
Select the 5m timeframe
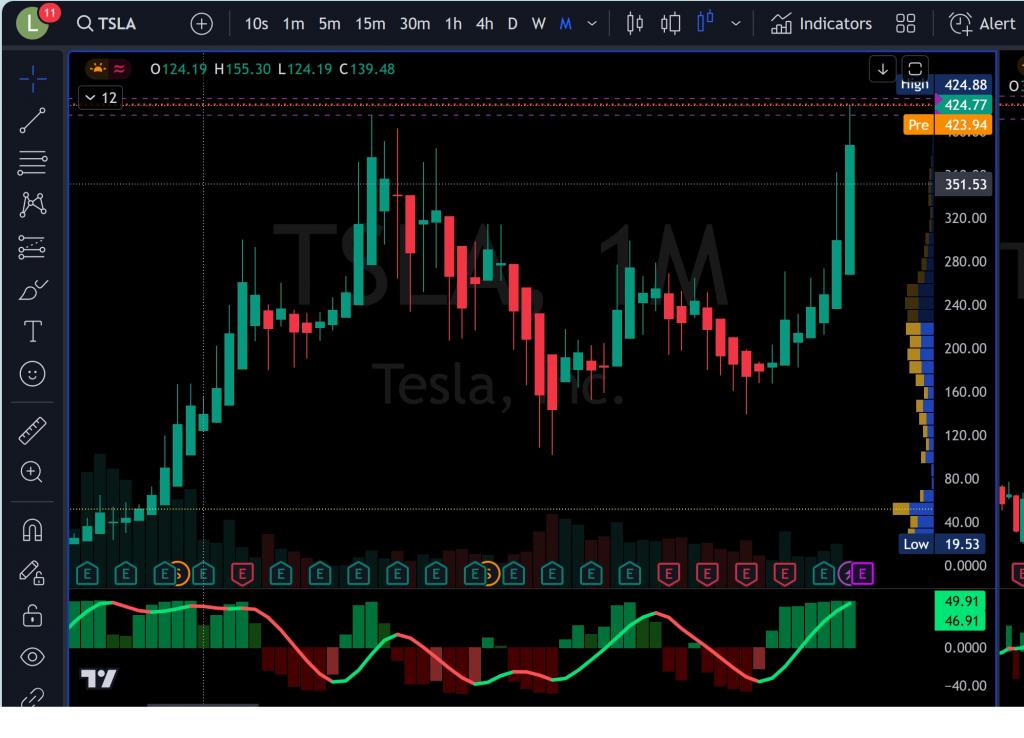tap(329, 24)
